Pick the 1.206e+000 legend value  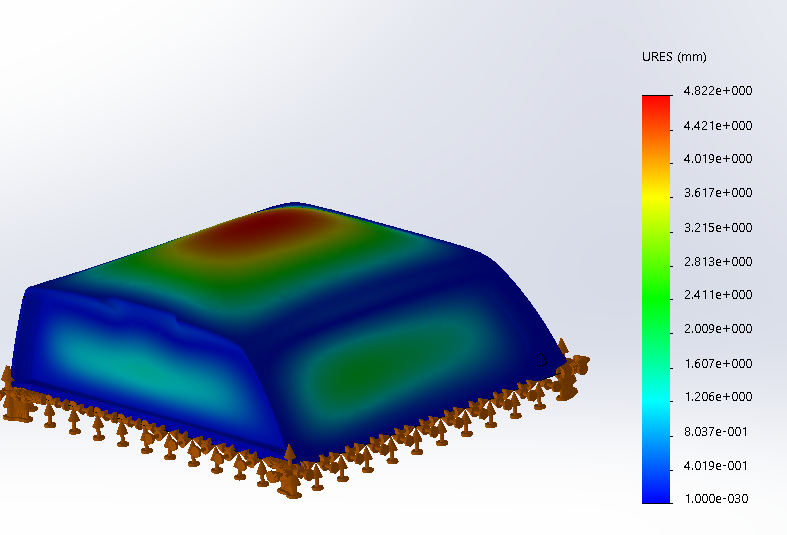pos(717,397)
